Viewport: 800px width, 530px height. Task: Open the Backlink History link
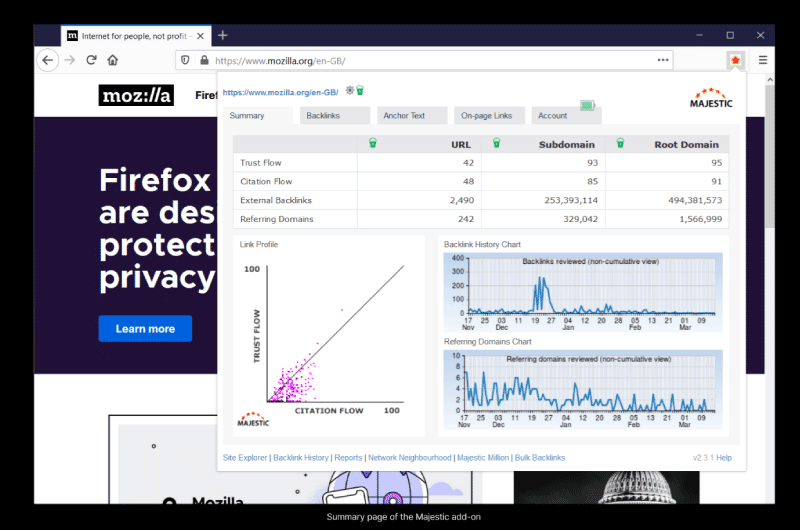301,458
